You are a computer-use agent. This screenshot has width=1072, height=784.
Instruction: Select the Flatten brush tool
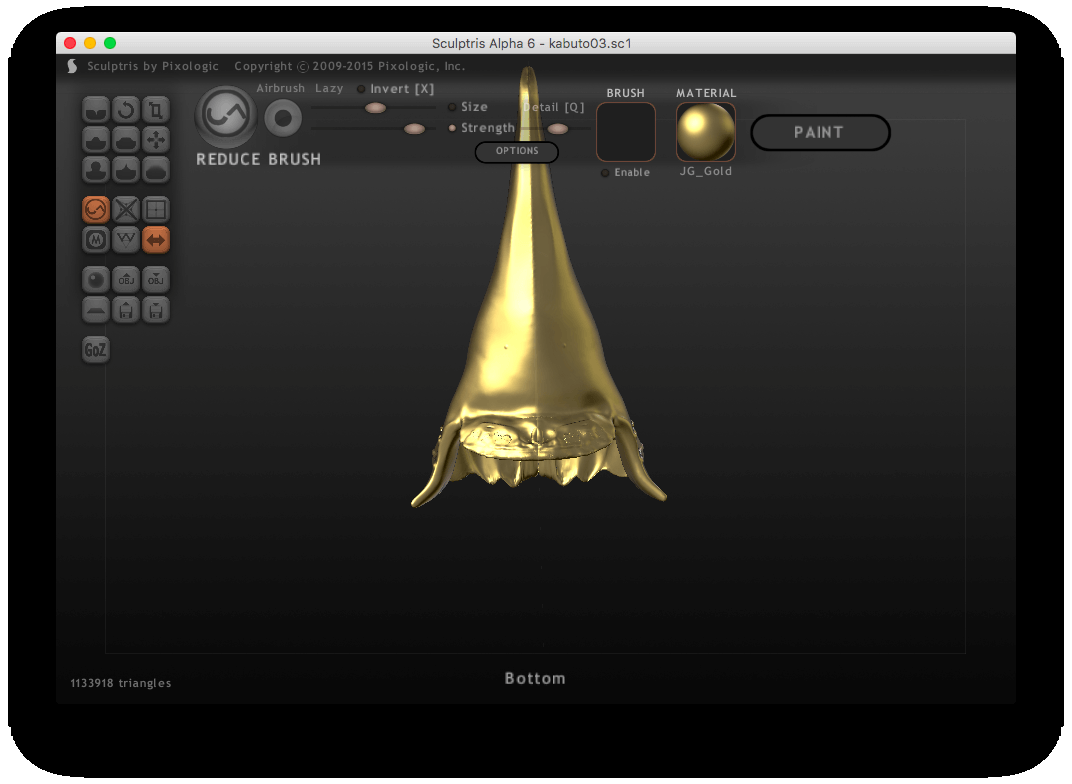tap(126, 139)
